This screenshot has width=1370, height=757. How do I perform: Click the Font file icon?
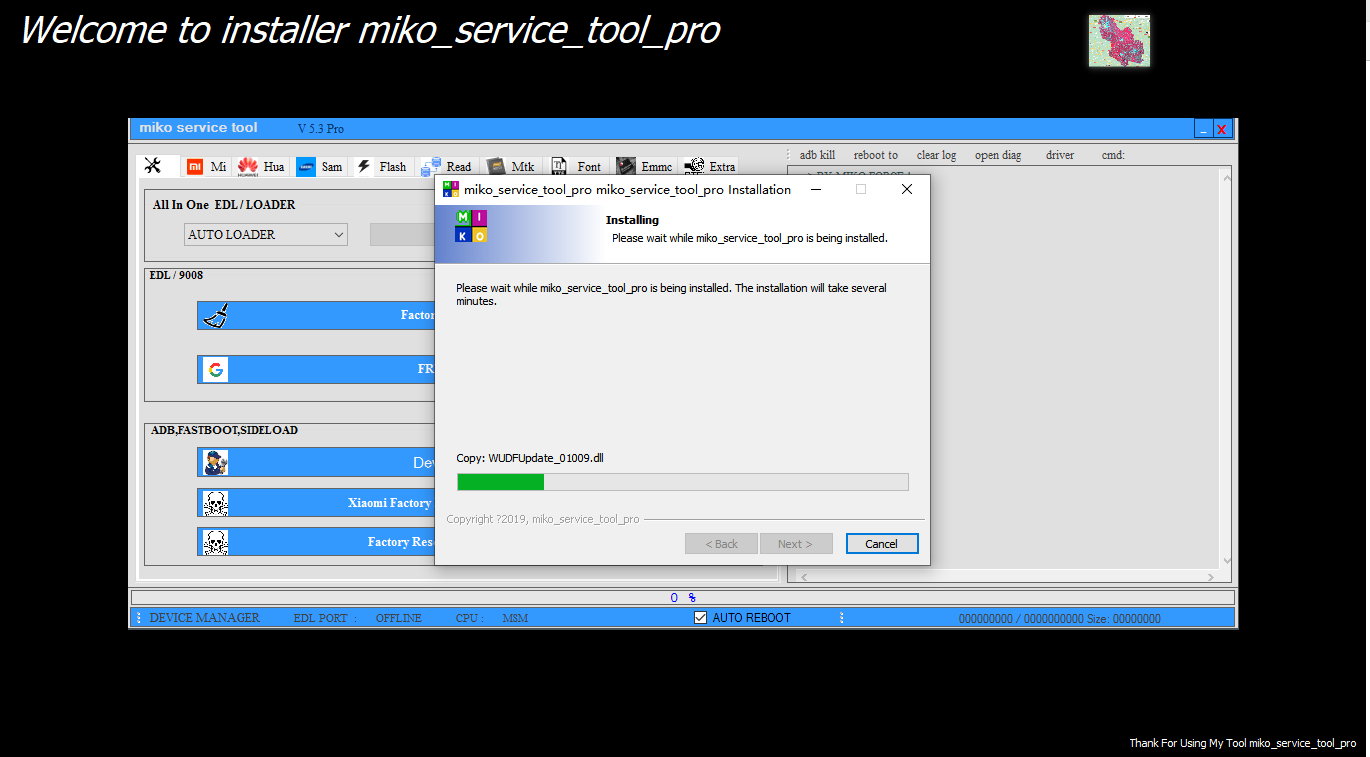(x=559, y=167)
